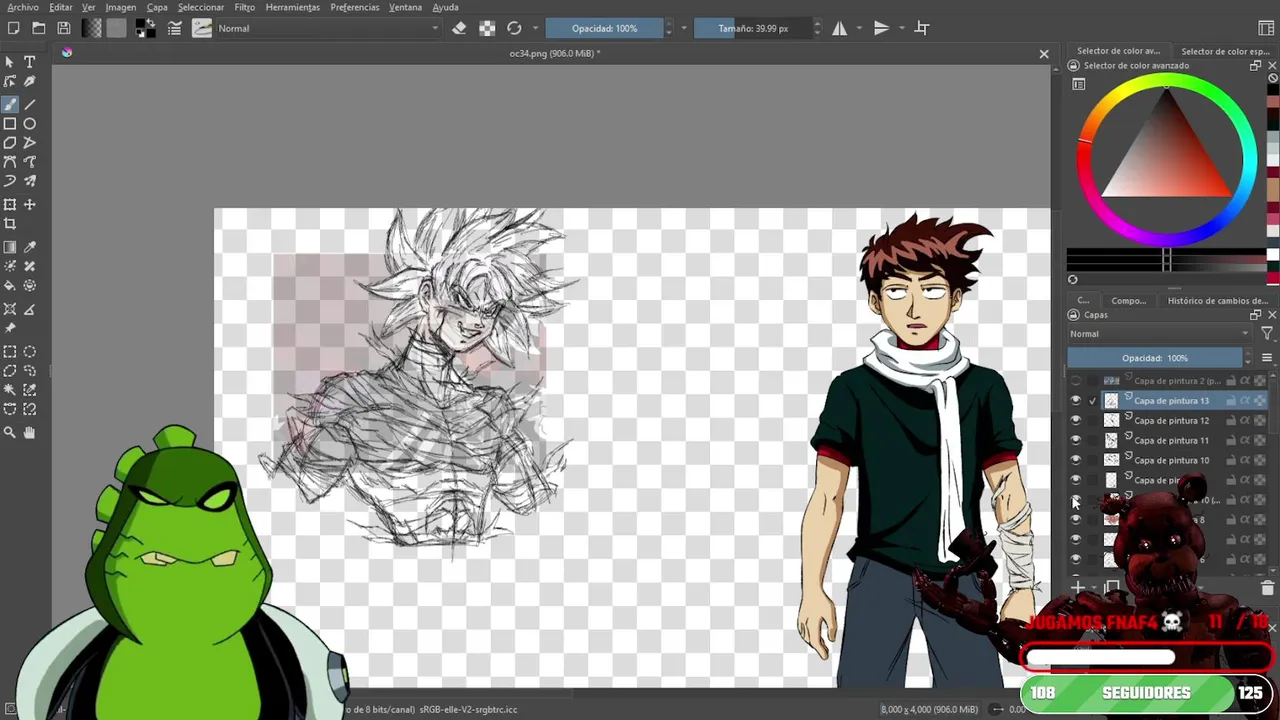The image size is (1280, 720).
Task: Select the Fill bucket tool
Action: pyautogui.click(x=10, y=286)
